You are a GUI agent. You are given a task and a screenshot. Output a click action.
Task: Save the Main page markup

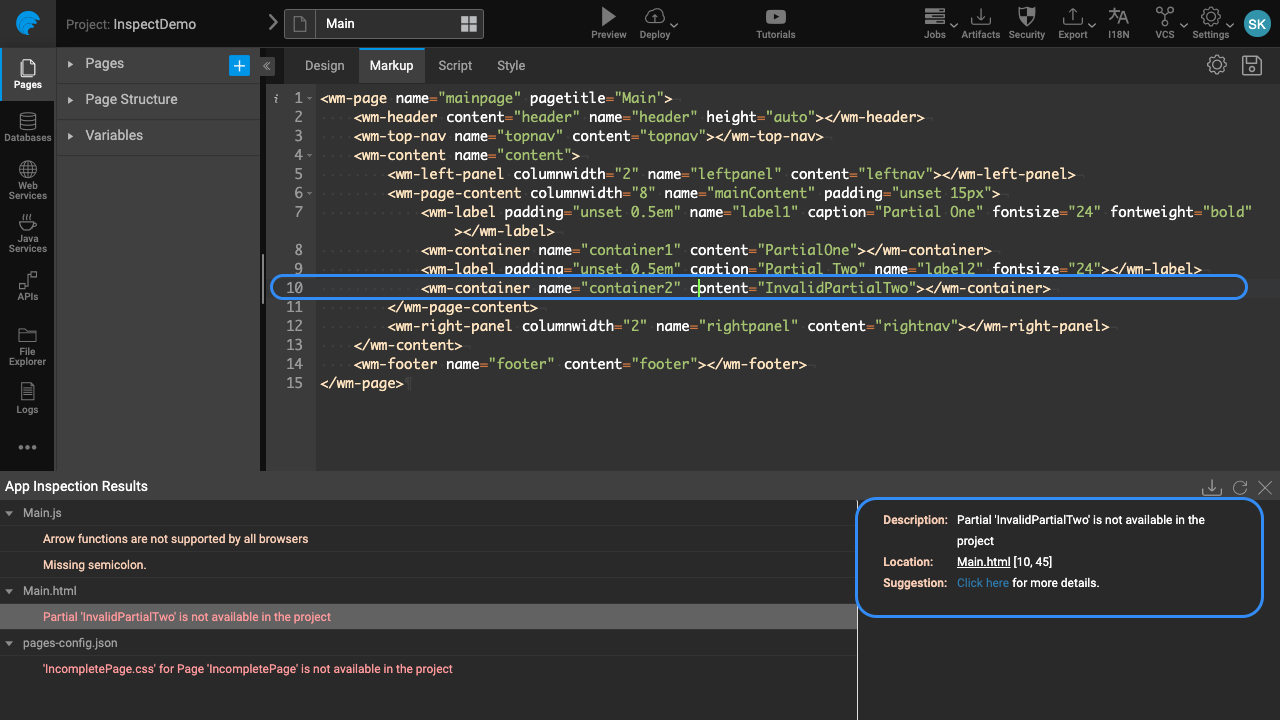pos(1251,64)
